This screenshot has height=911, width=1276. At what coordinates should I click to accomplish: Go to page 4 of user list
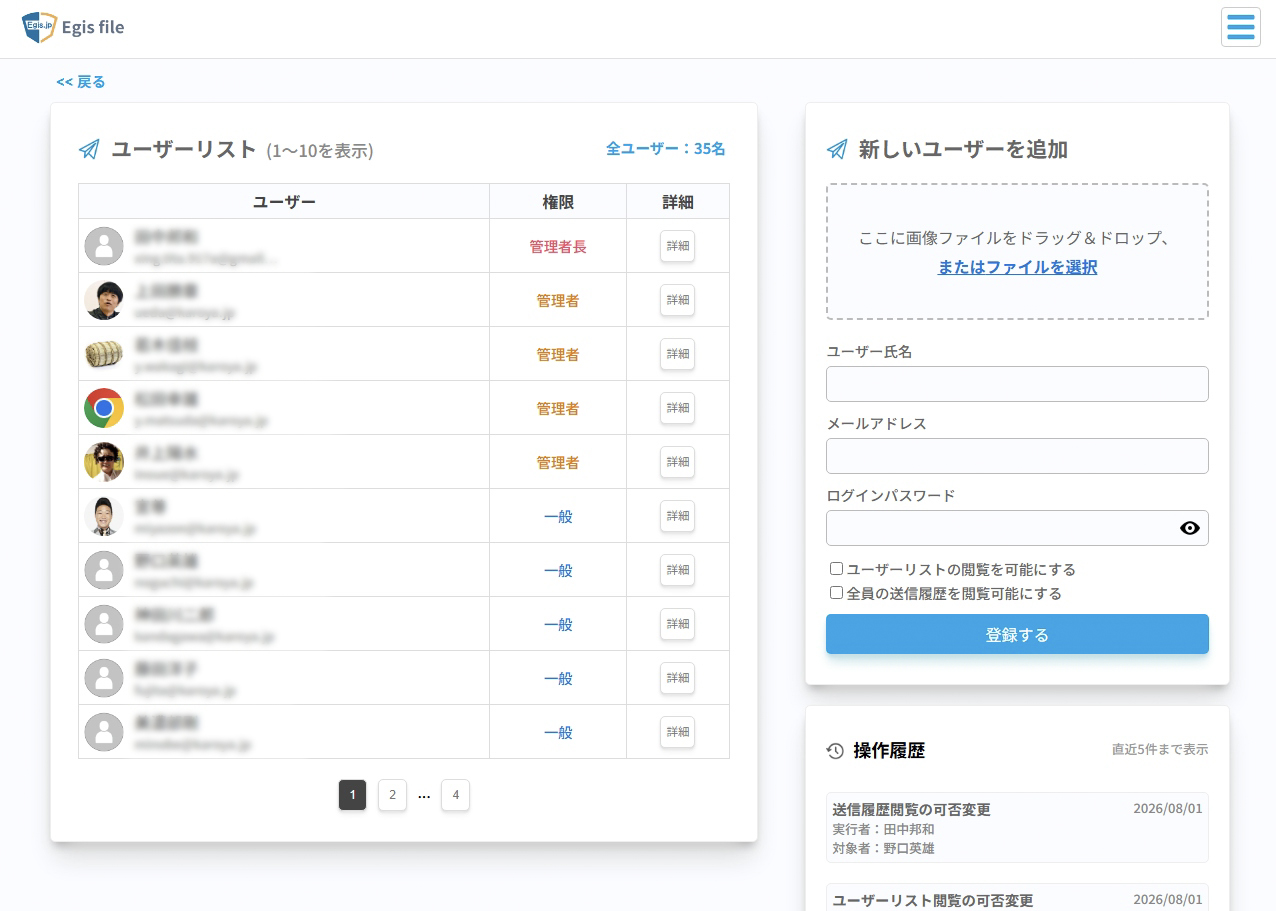pyautogui.click(x=455, y=795)
